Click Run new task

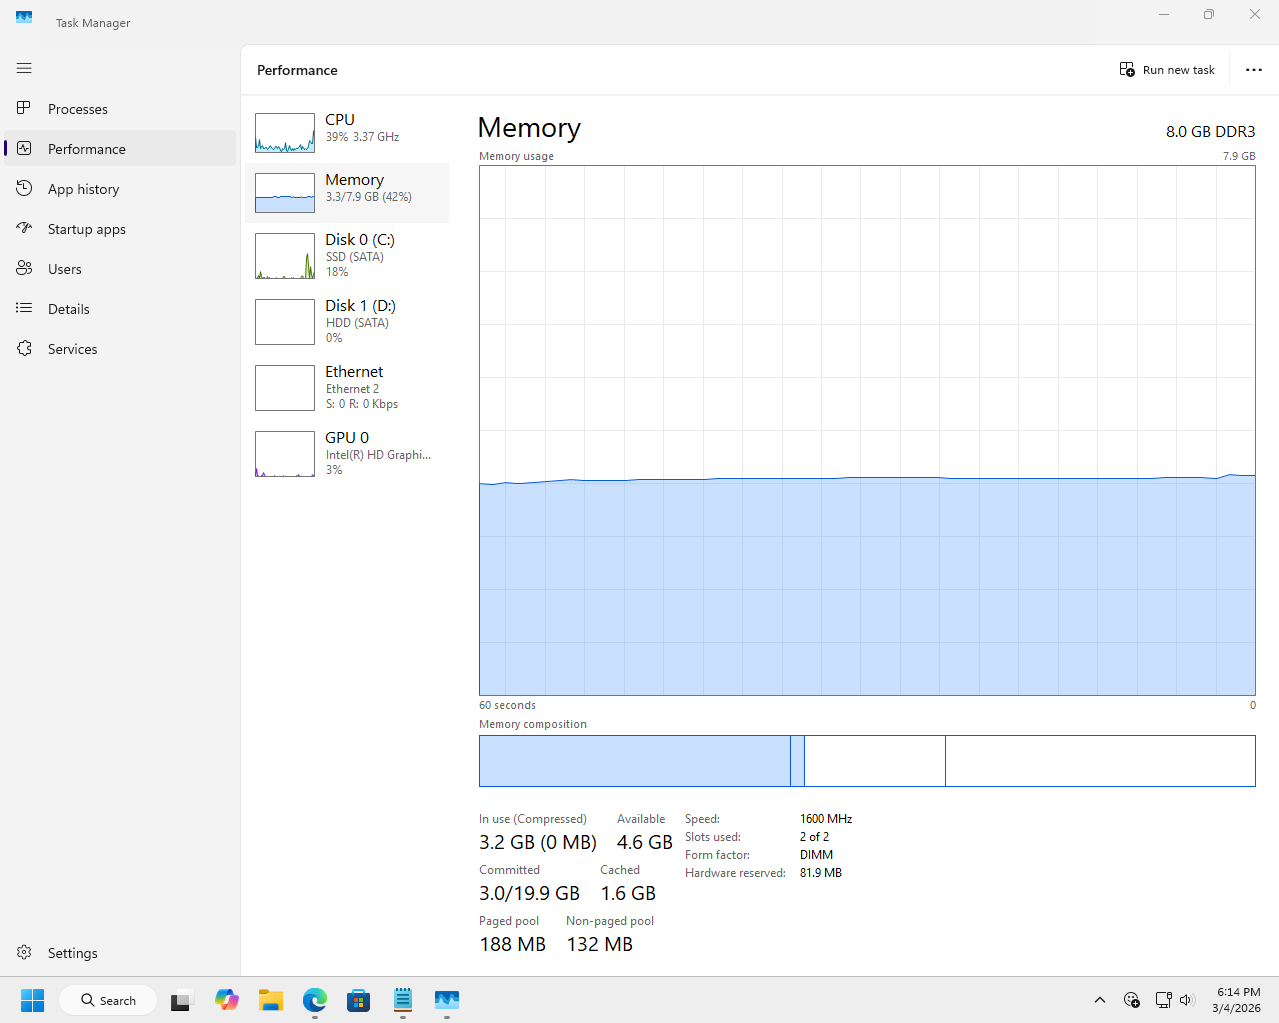[x=1166, y=69]
